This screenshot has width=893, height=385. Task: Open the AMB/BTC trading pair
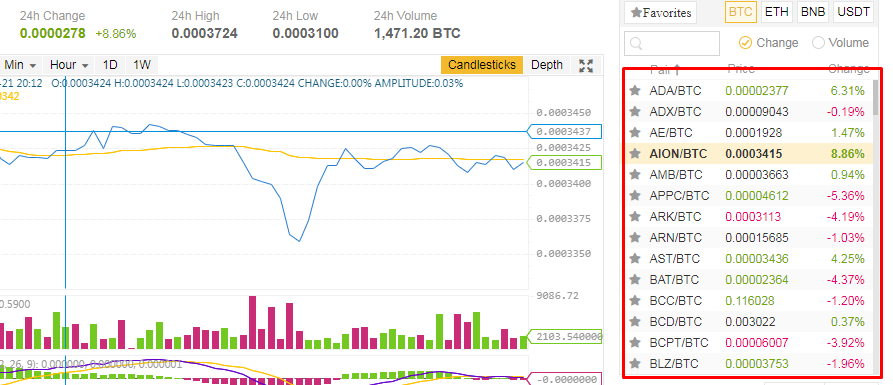click(748, 174)
